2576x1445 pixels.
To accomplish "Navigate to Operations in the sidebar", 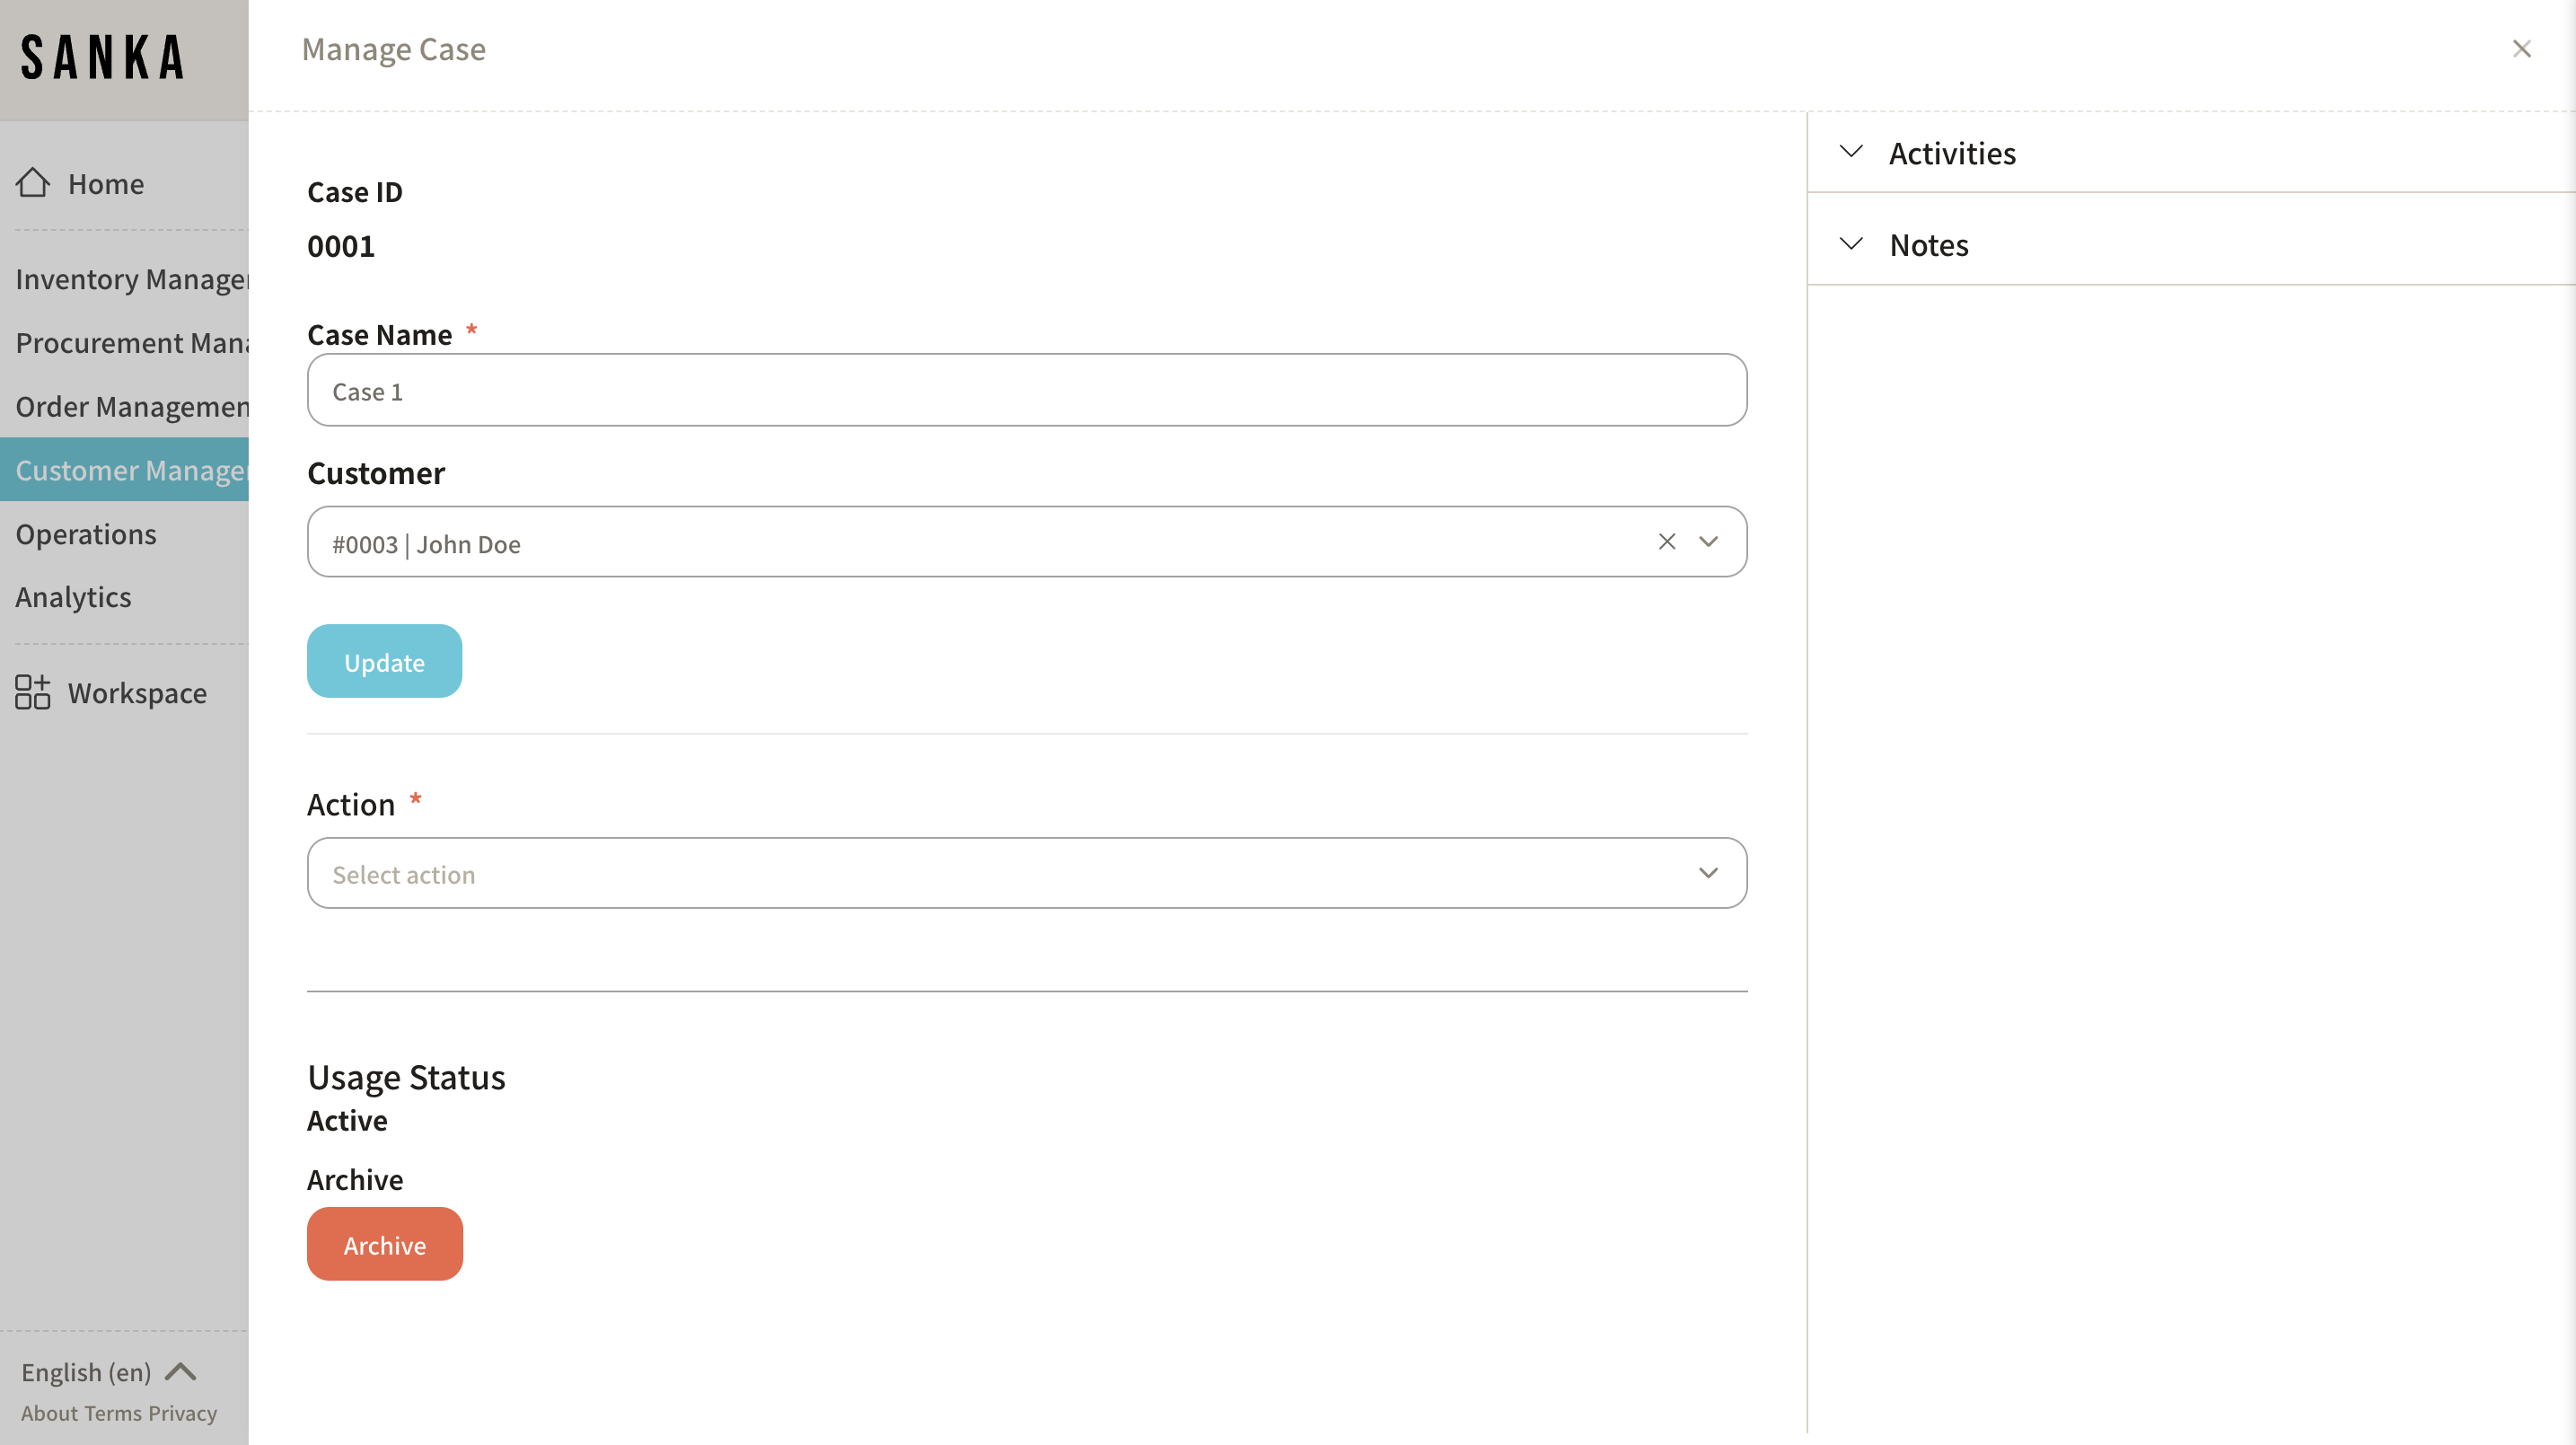I will coord(86,534).
